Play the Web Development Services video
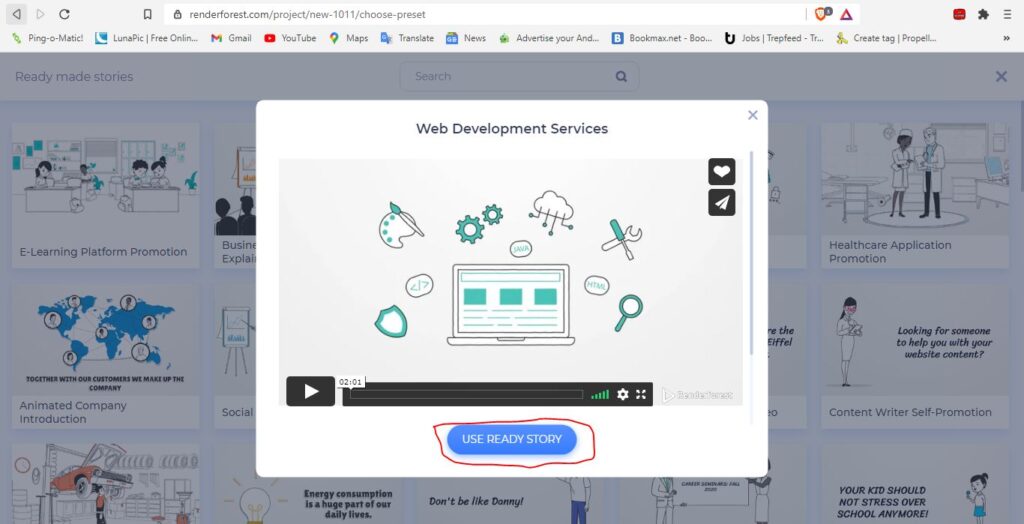The image size is (1024, 524). pyautogui.click(x=311, y=391)
